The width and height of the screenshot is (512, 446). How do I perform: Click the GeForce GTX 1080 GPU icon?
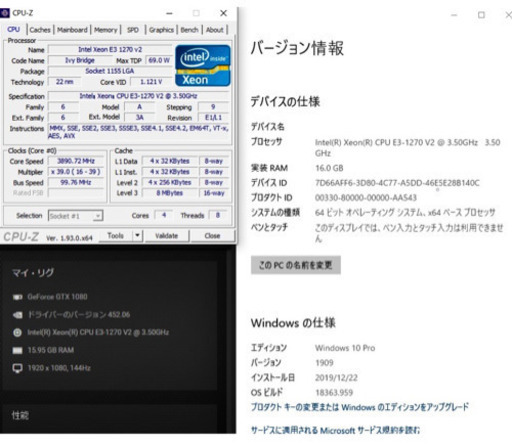click(x=17, y=297)
